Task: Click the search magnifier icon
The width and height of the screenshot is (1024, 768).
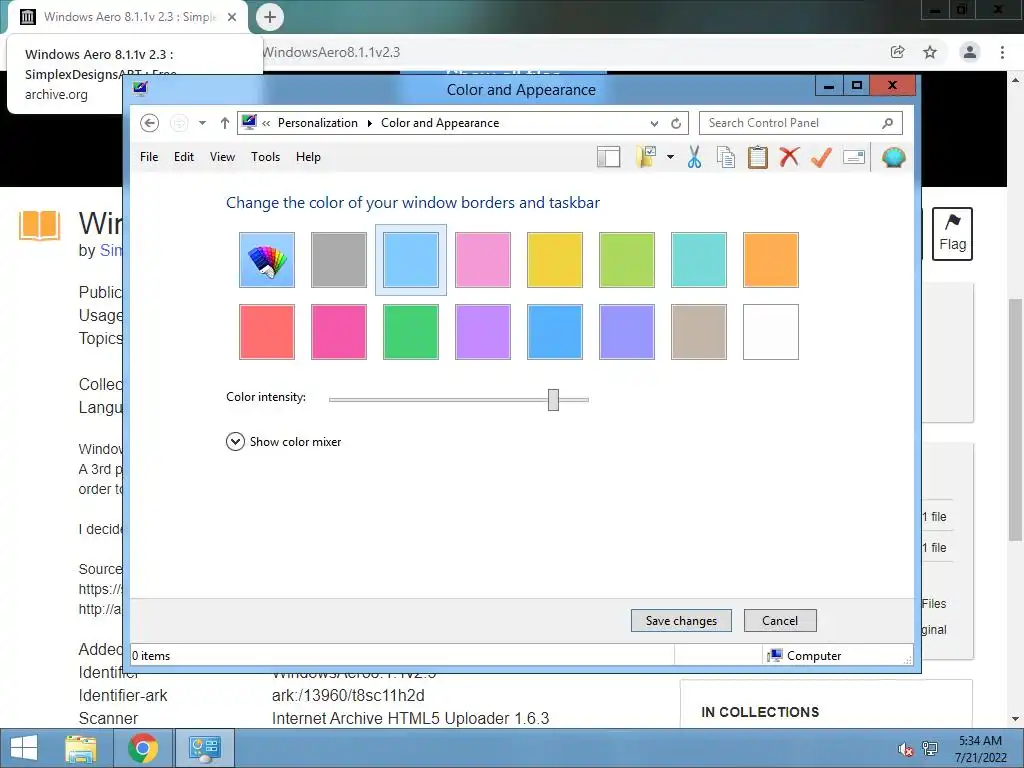Action: (x=888, y=123)
